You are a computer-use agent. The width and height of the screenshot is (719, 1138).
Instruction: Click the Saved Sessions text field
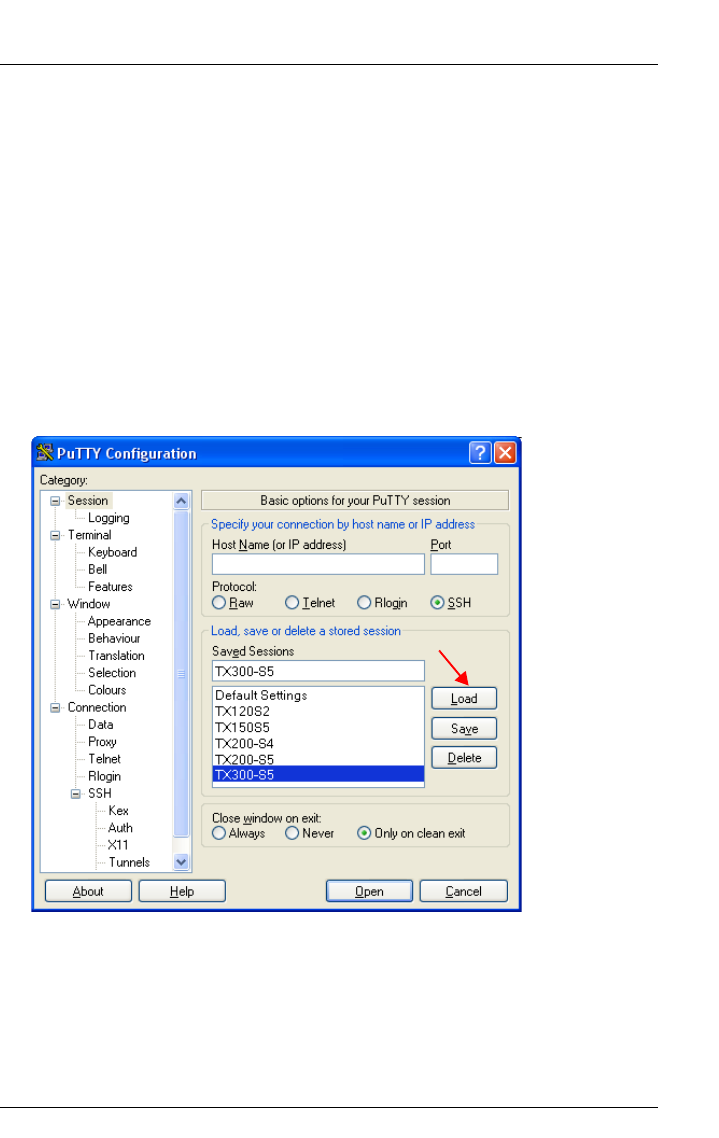pyautogui.click(x=319, y=671)
